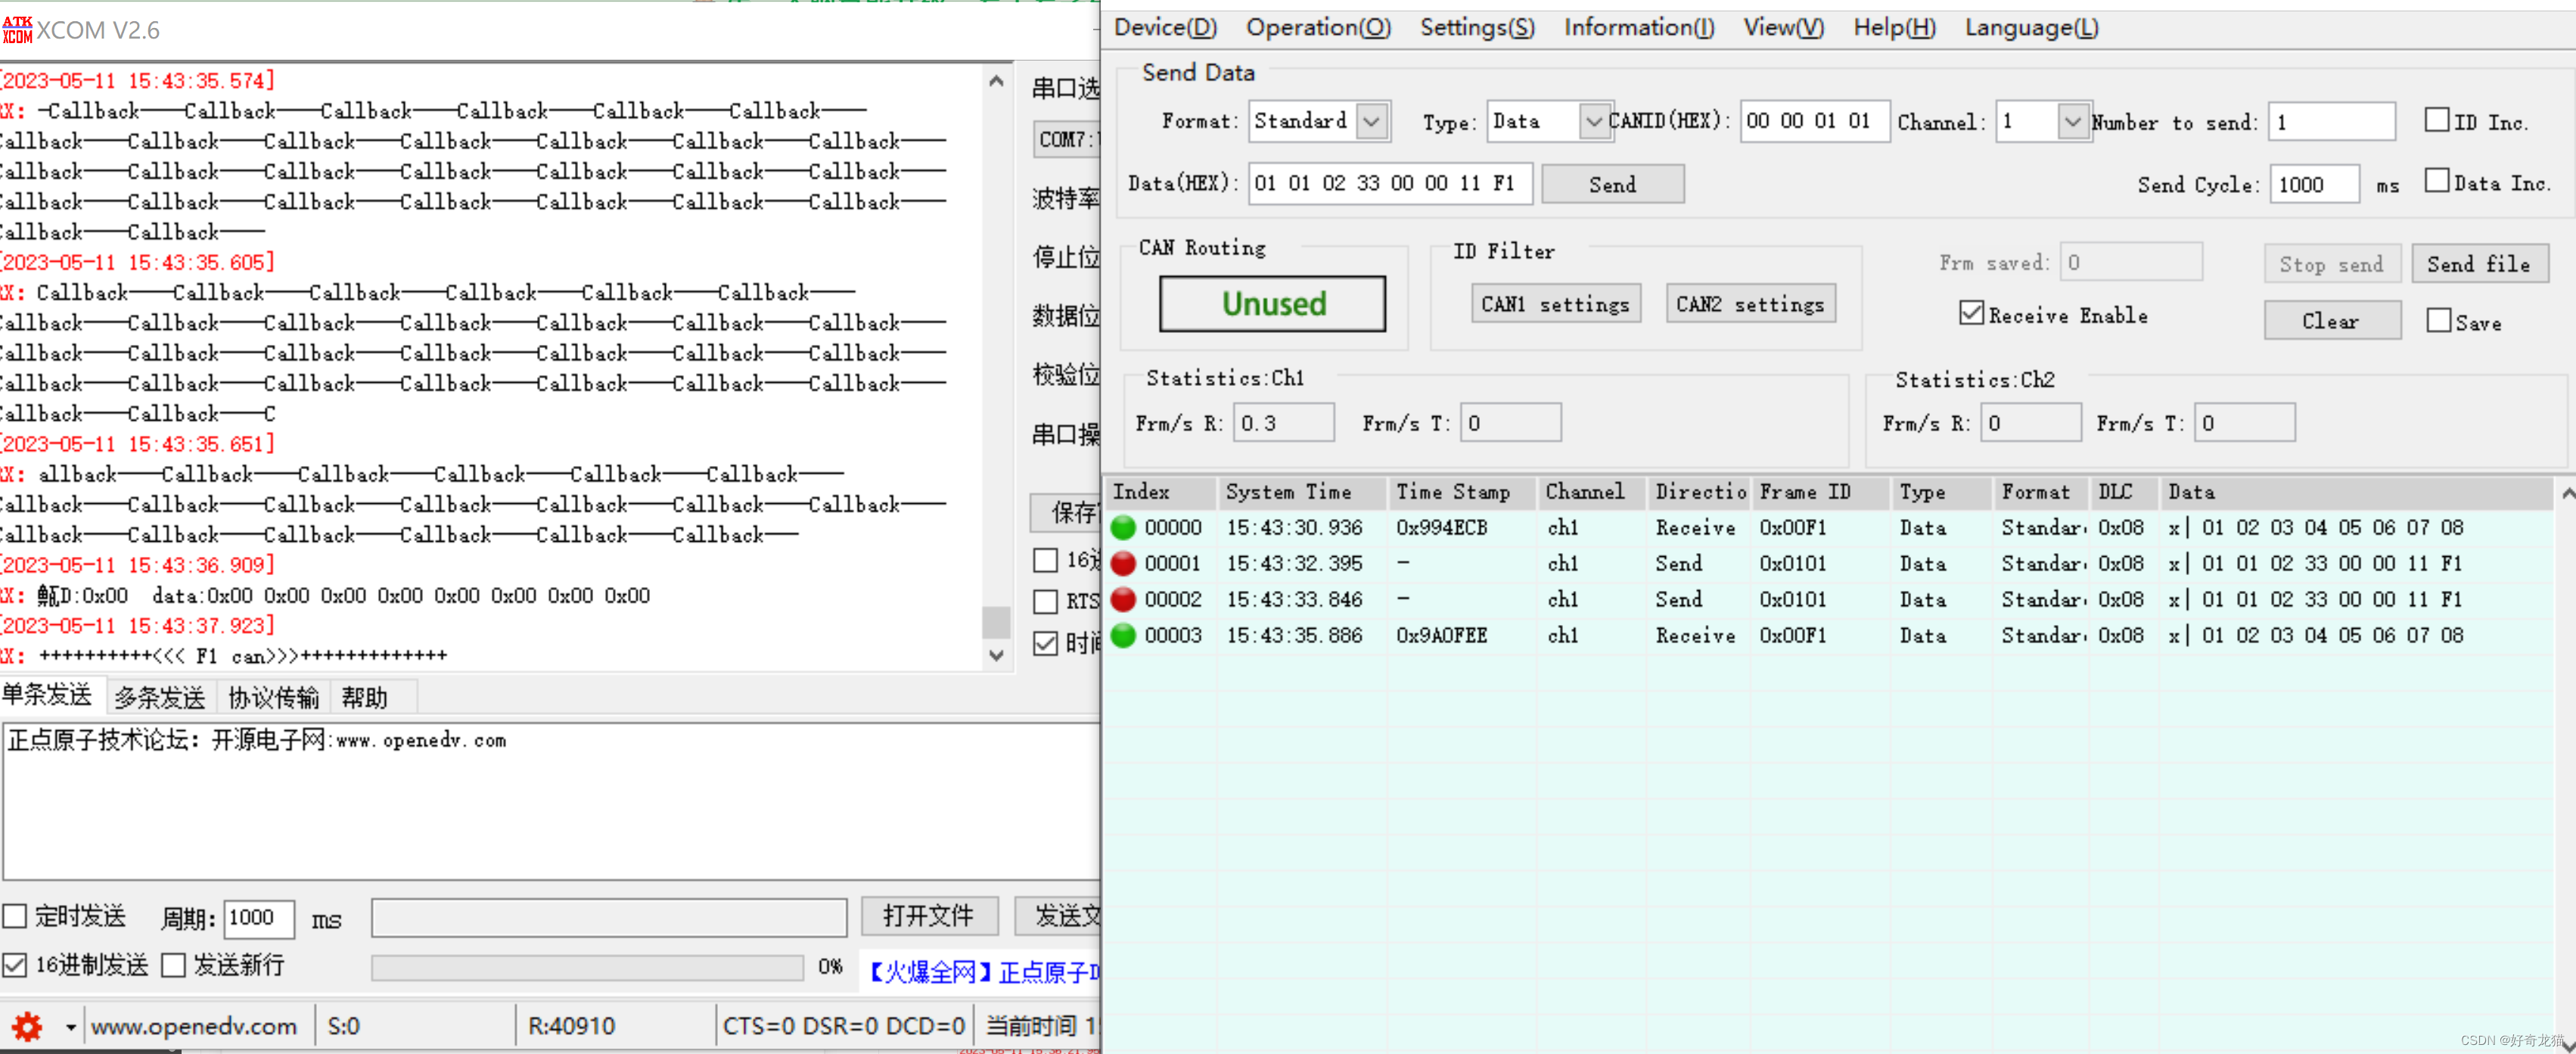Open CAN1 settings configuration panel
Viewport: 2576px width, 1054px height.
(x=1551, y=303)
